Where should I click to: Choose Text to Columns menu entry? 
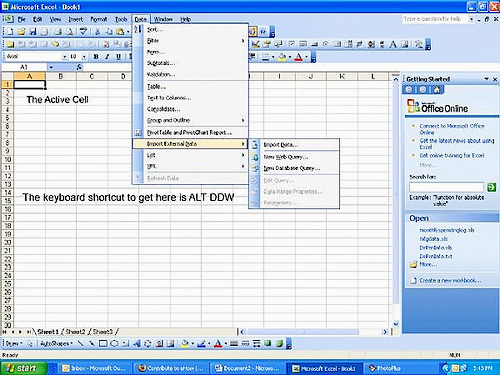pyautogui.click(x=191, y=98)
